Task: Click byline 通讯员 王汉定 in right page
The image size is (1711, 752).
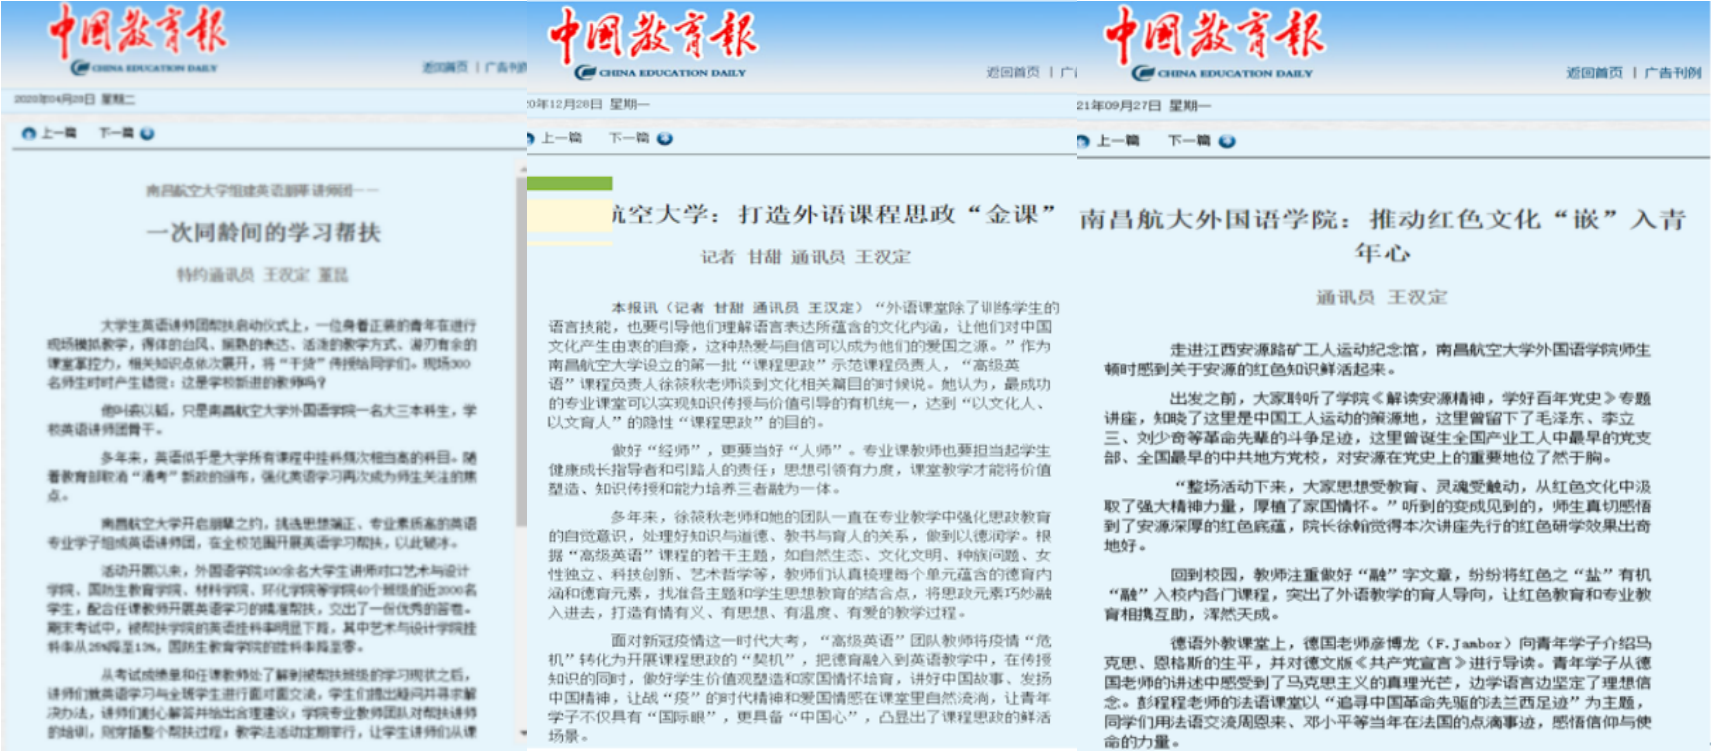Action: [x=1382, y=297]
